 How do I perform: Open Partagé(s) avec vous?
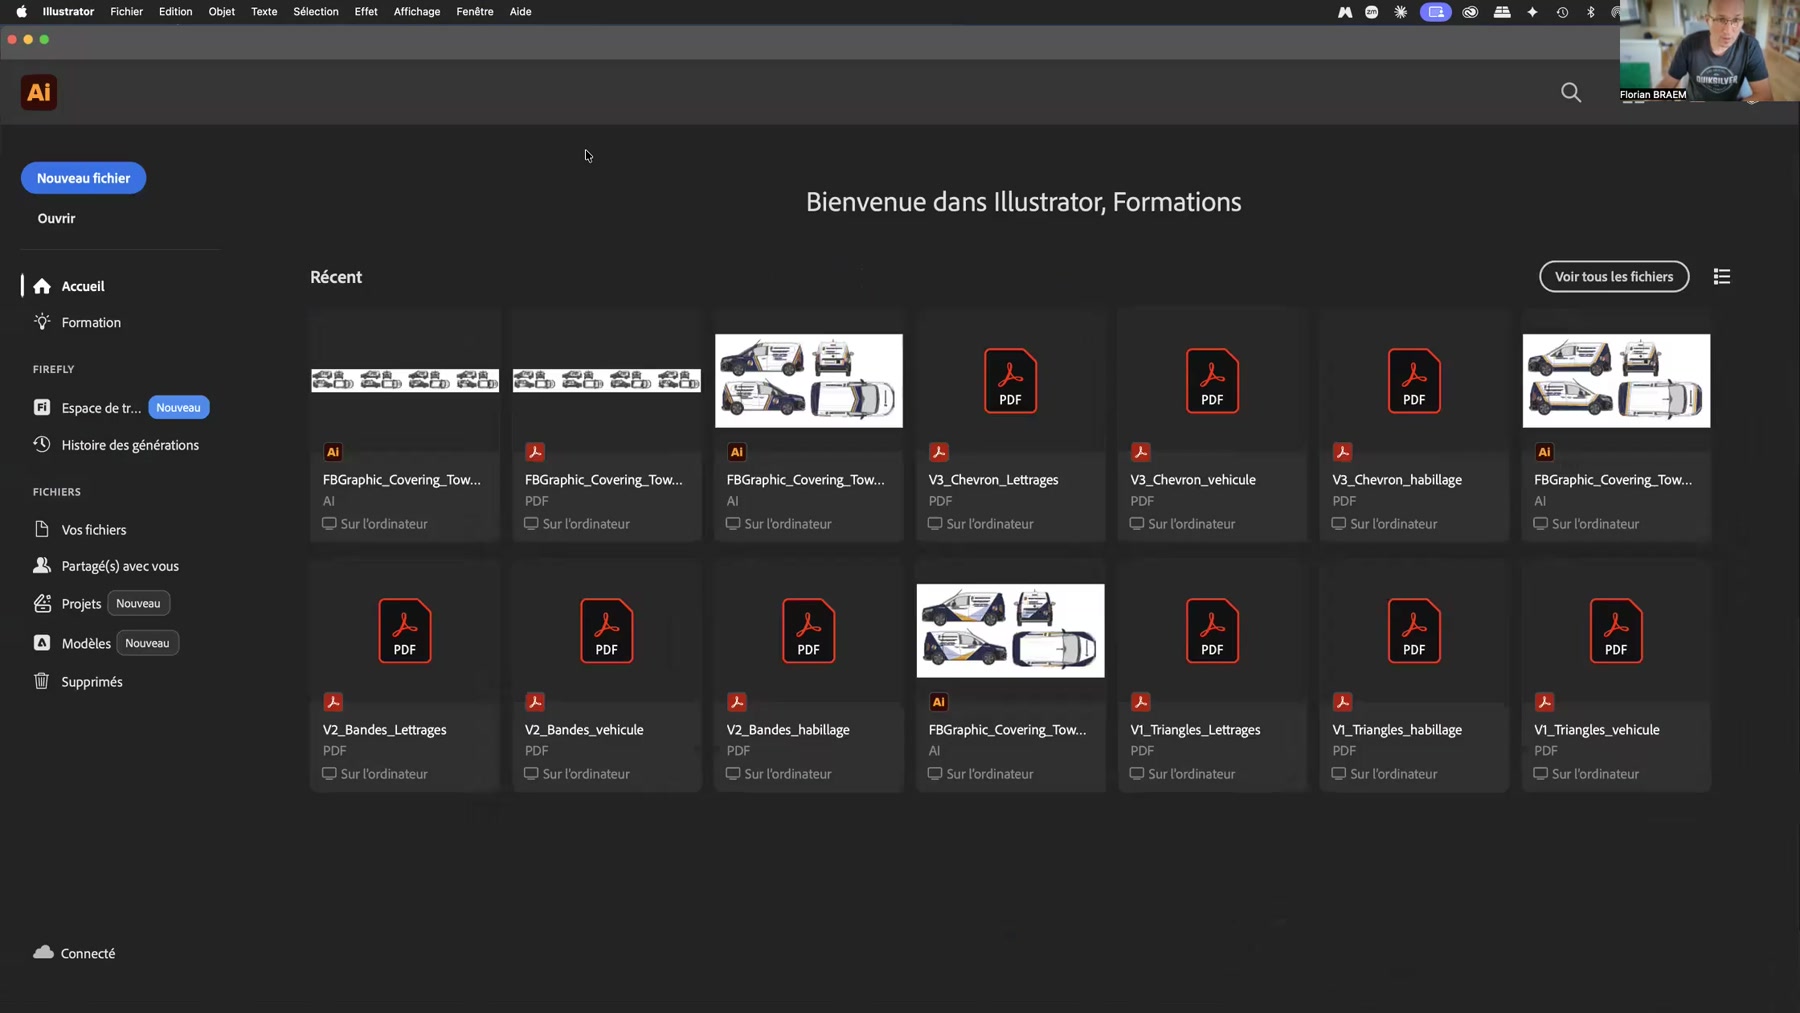[106, 566]
